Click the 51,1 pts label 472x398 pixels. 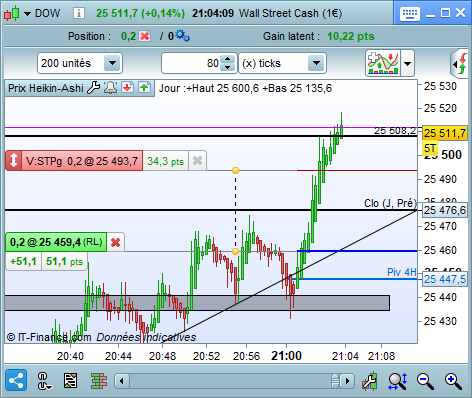point(64,261)
